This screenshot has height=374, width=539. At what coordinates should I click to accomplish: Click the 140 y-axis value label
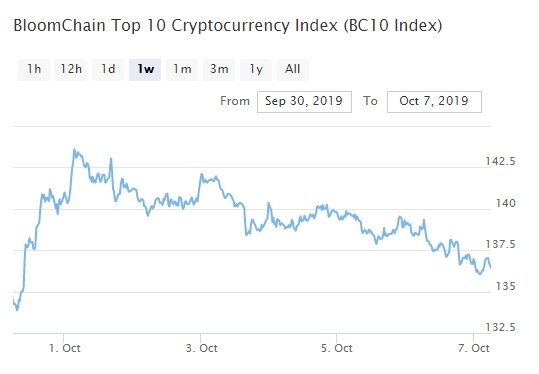click(x=506, y=203)
